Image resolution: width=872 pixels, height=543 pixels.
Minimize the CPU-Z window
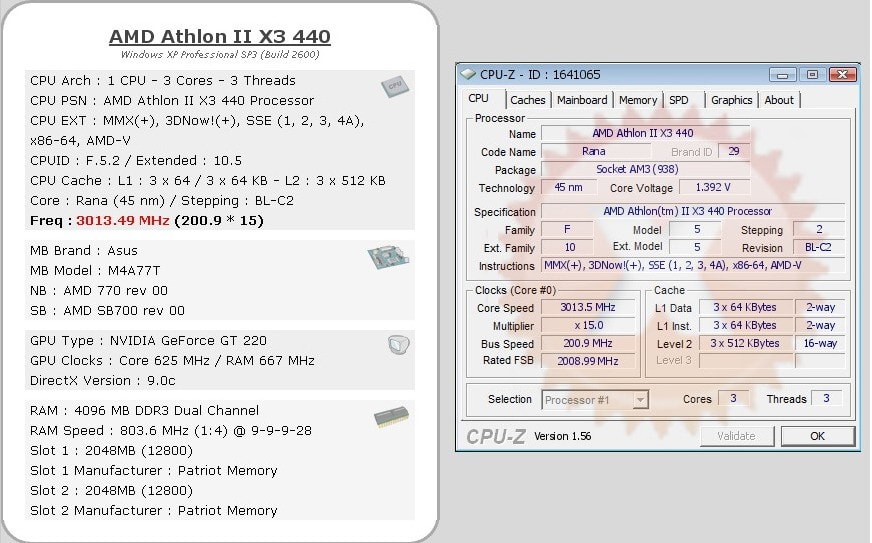783,74
